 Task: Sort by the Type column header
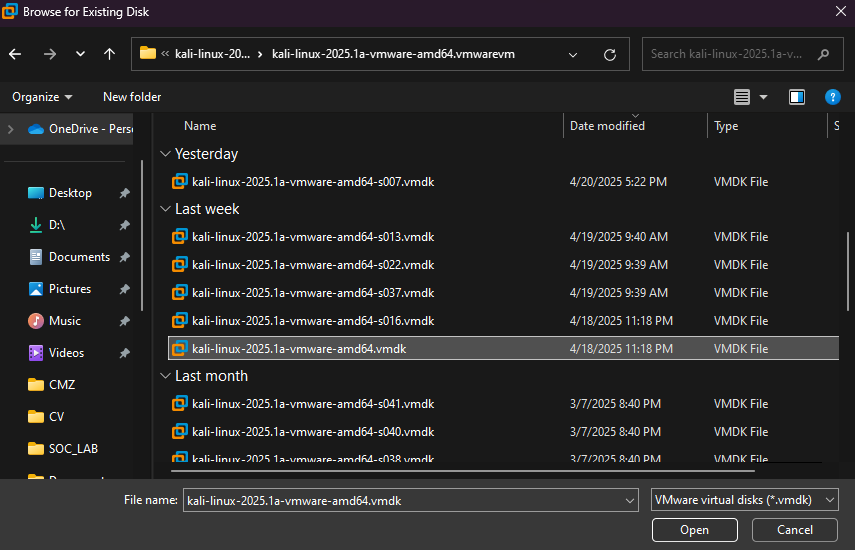coord(726,126)
